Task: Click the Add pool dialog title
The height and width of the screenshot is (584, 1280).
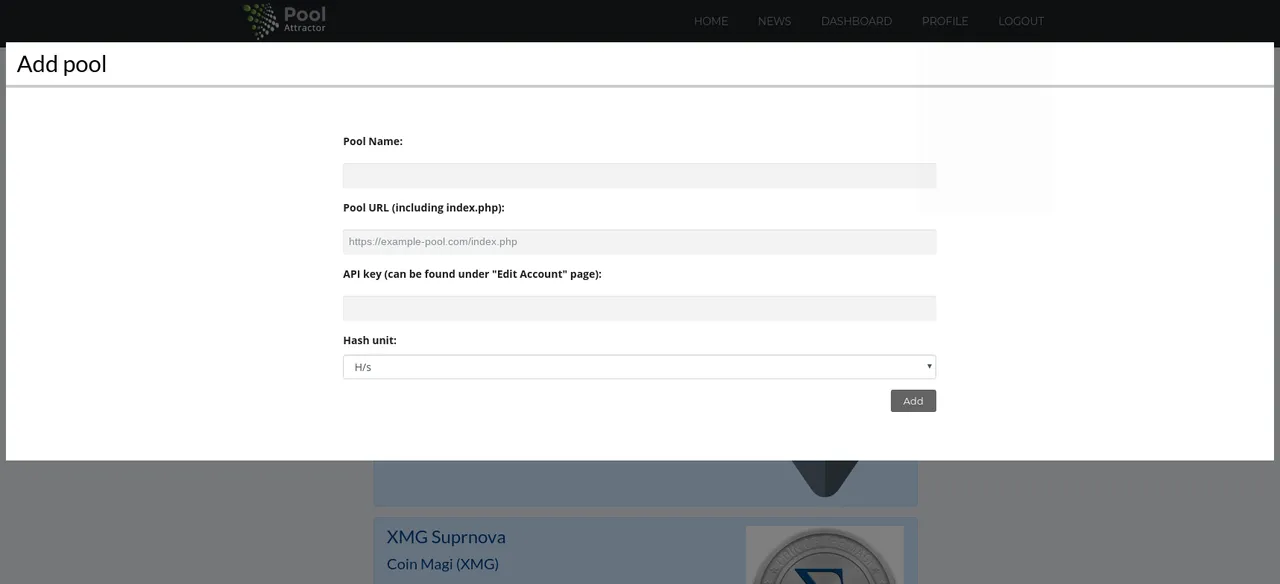Action: 62,64
